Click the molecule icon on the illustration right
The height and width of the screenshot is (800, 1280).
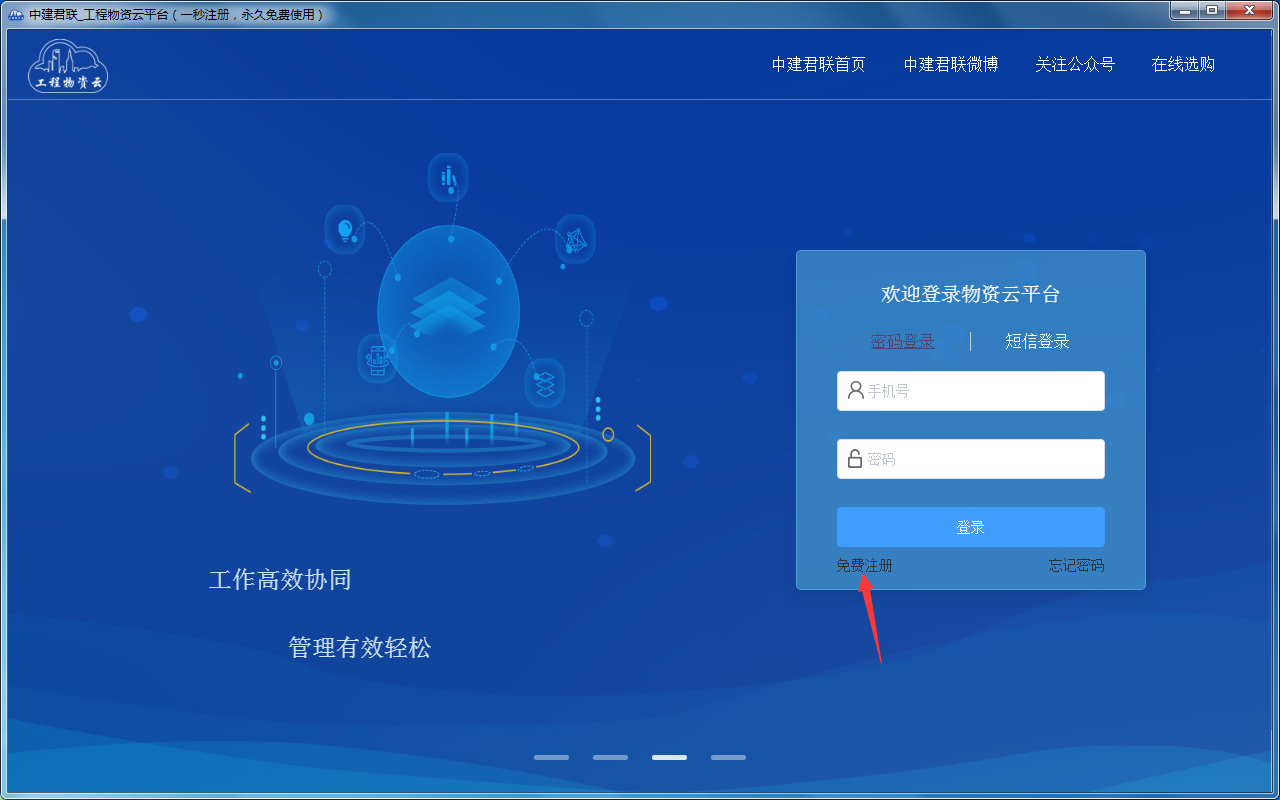coord(575,239)
